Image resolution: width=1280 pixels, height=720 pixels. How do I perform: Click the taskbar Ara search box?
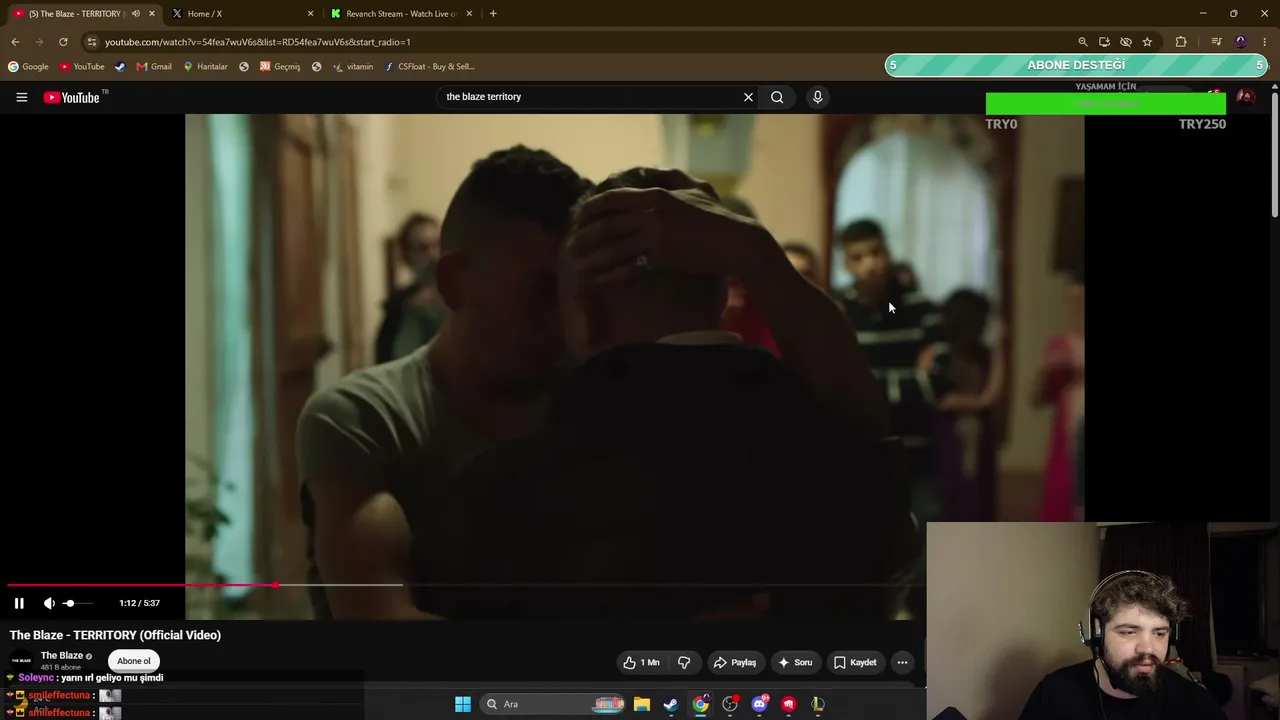[552, 704]
